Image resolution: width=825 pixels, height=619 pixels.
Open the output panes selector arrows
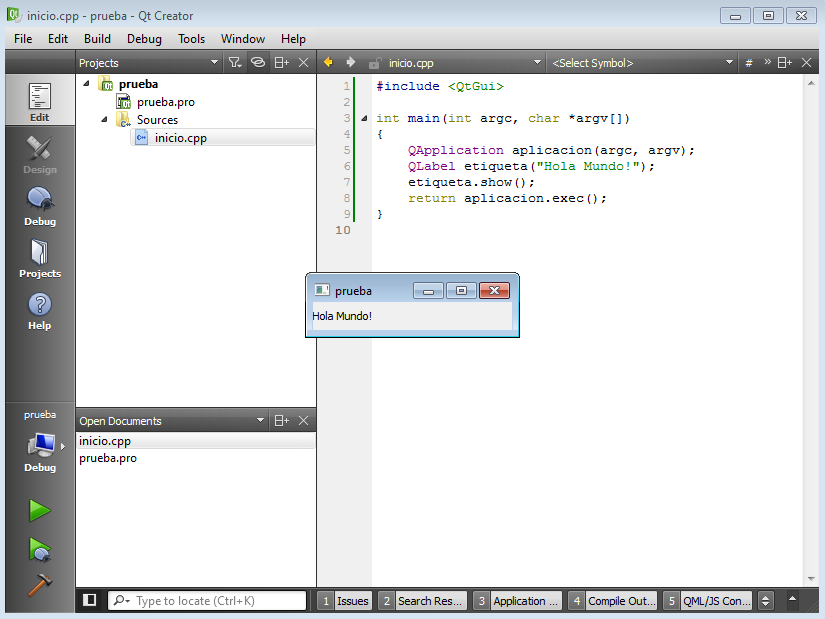pyautogui.click(x=766, y=601)
